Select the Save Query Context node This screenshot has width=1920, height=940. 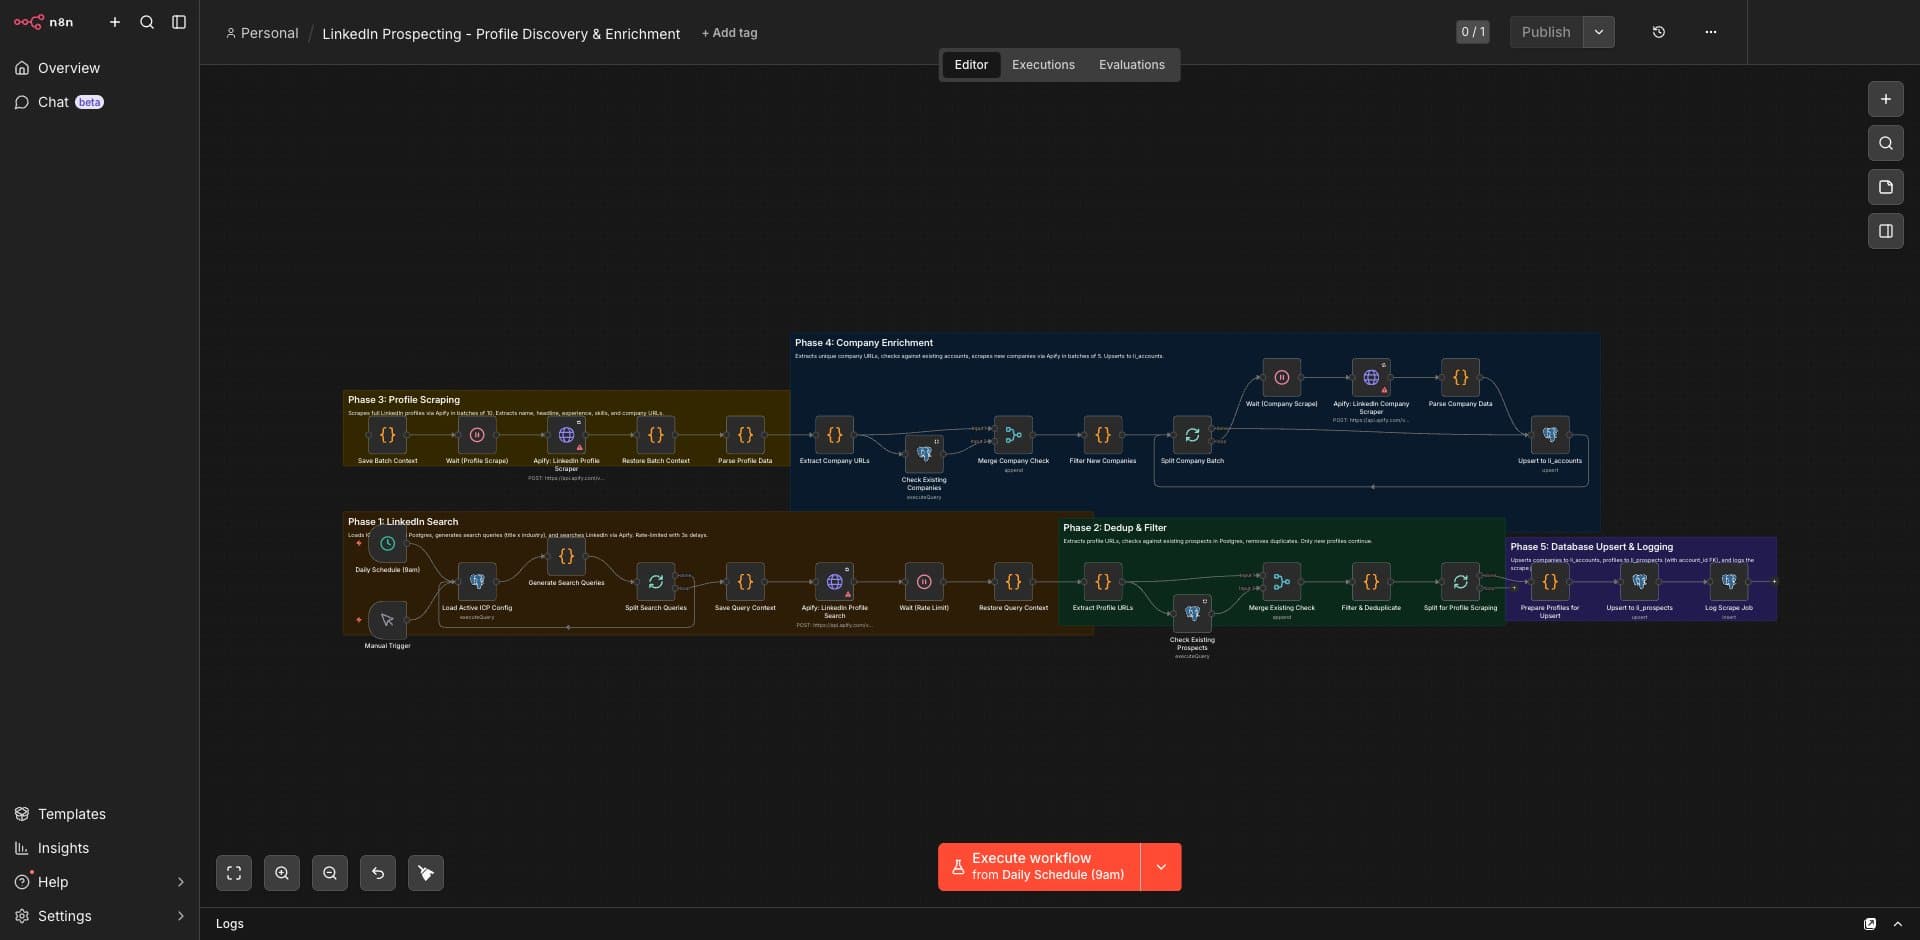[745, 582]
